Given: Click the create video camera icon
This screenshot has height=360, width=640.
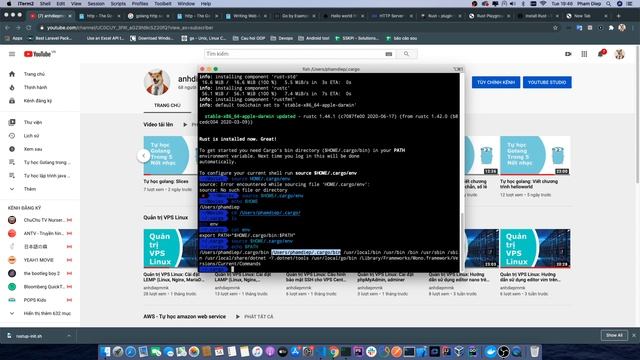Looking at the screenshot, I should tap(568, 54).
